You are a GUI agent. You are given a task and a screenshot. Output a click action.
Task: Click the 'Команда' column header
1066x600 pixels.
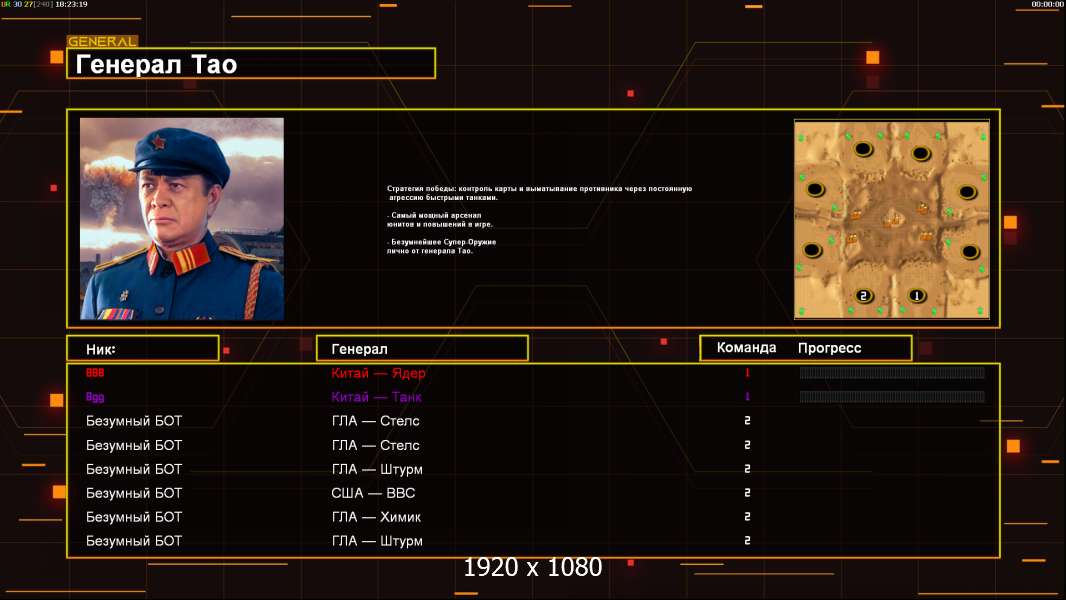tap(746, 348)
